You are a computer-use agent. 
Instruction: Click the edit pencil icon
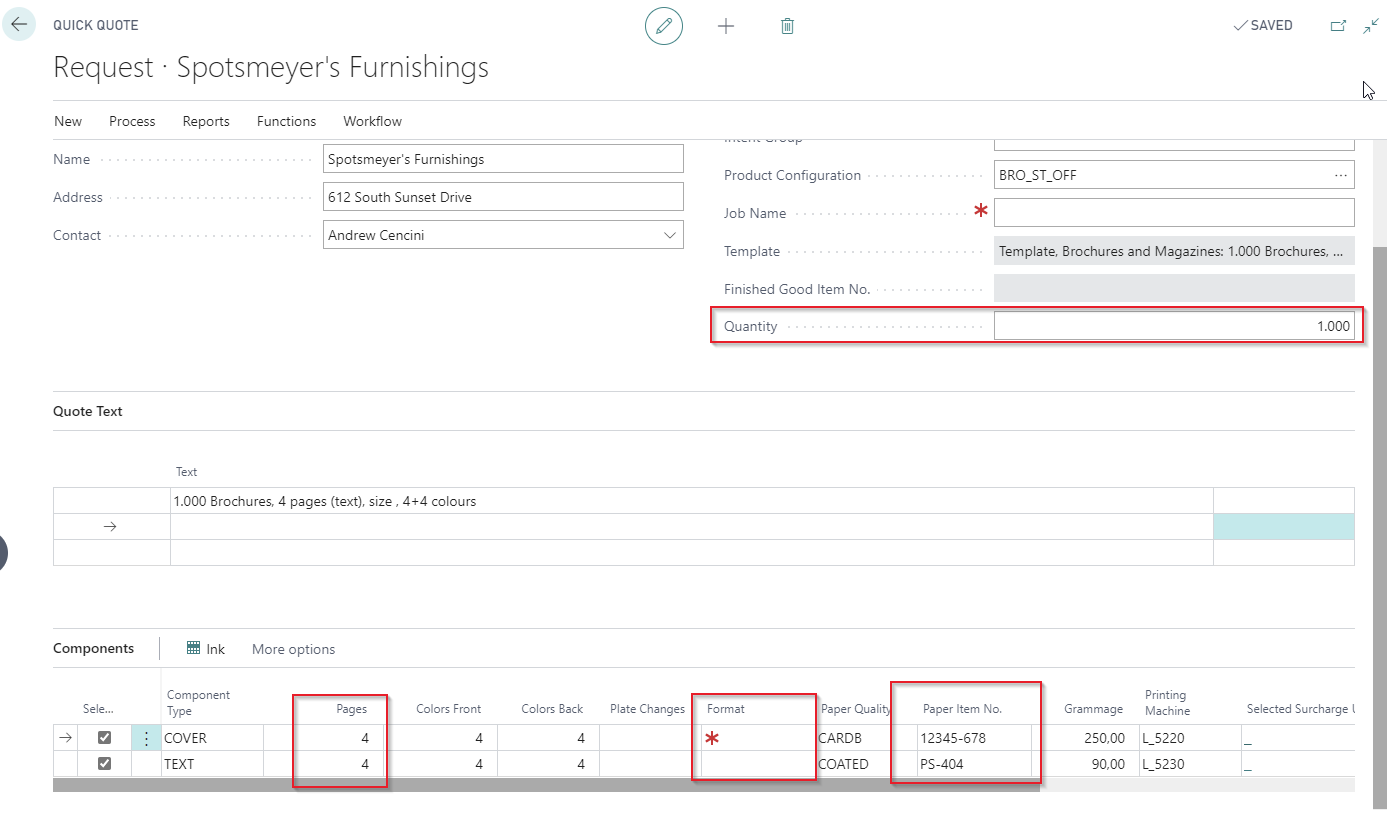663,26
